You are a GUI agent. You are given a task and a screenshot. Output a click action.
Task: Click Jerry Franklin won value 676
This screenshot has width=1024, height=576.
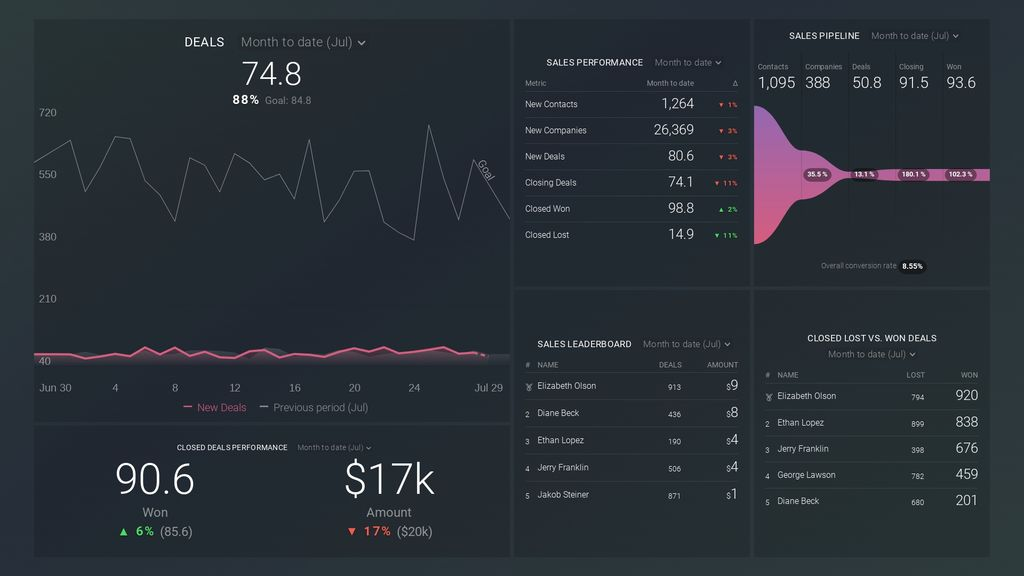coord(967,449)
